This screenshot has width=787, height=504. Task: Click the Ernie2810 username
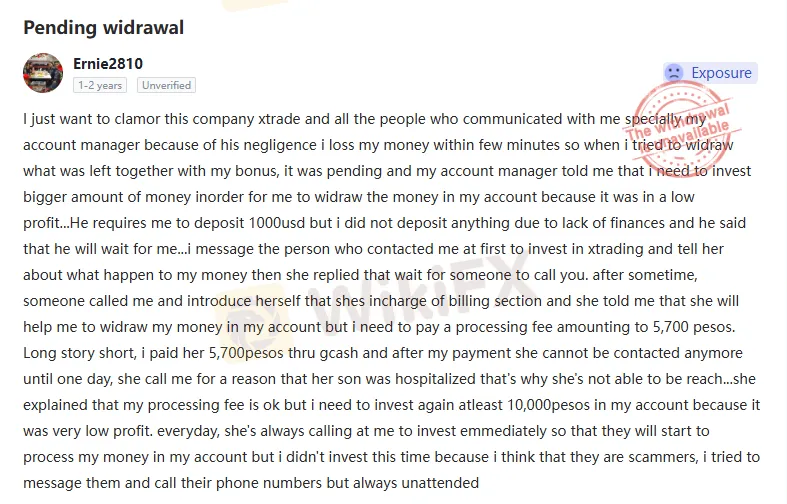108,64
